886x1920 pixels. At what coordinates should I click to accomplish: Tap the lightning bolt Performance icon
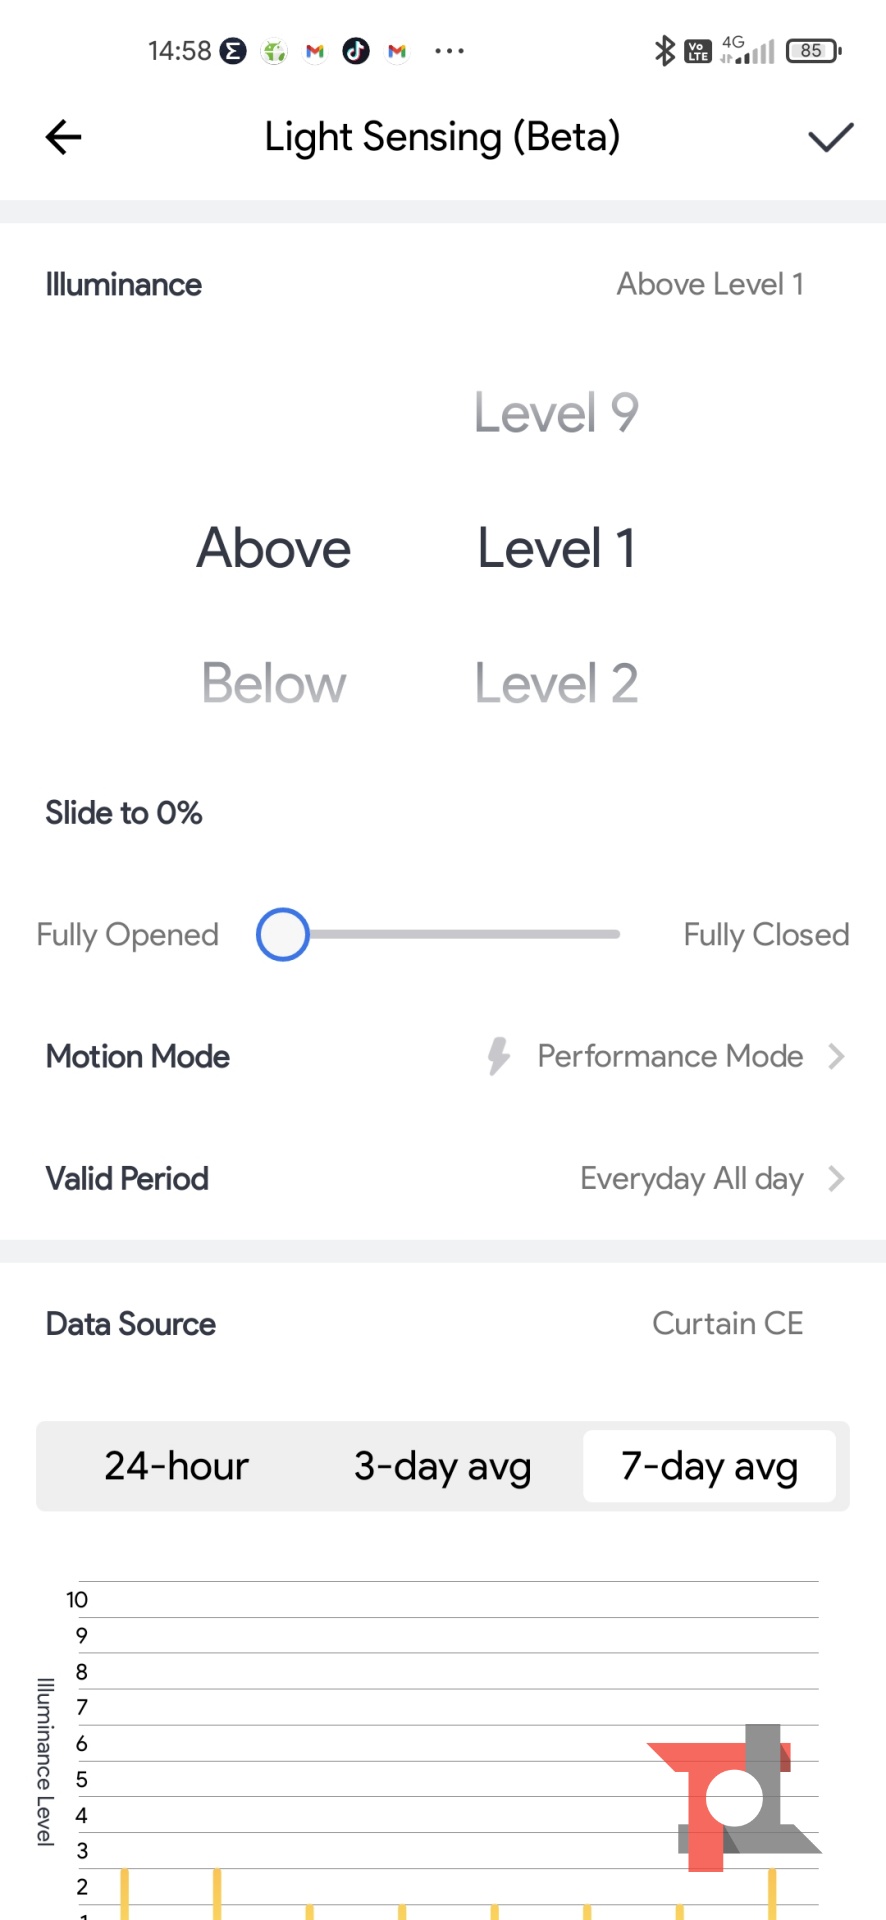(x=498, y=1056)
